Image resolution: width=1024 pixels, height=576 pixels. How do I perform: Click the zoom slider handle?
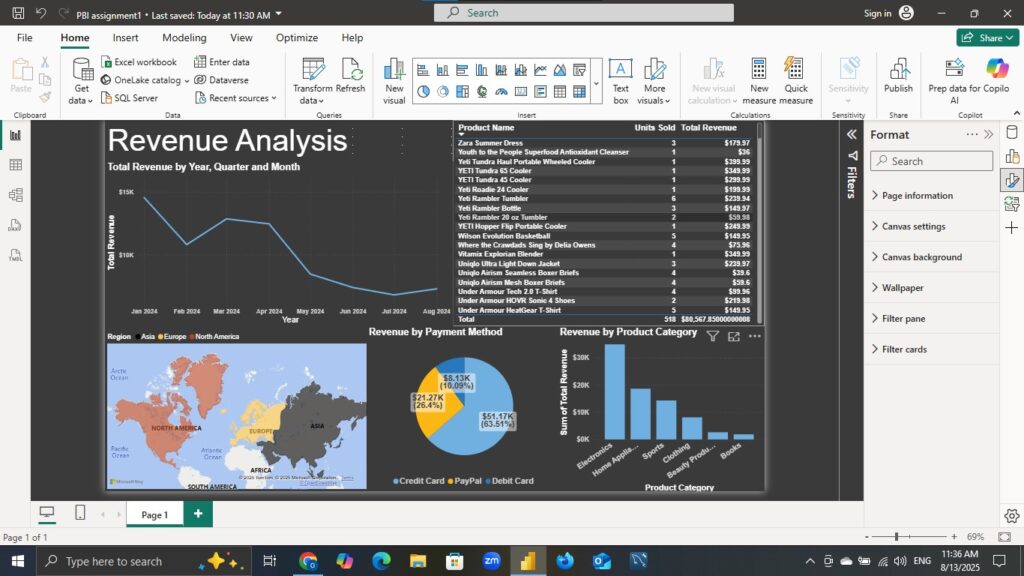pyautogui.click(x=897, y=537)
